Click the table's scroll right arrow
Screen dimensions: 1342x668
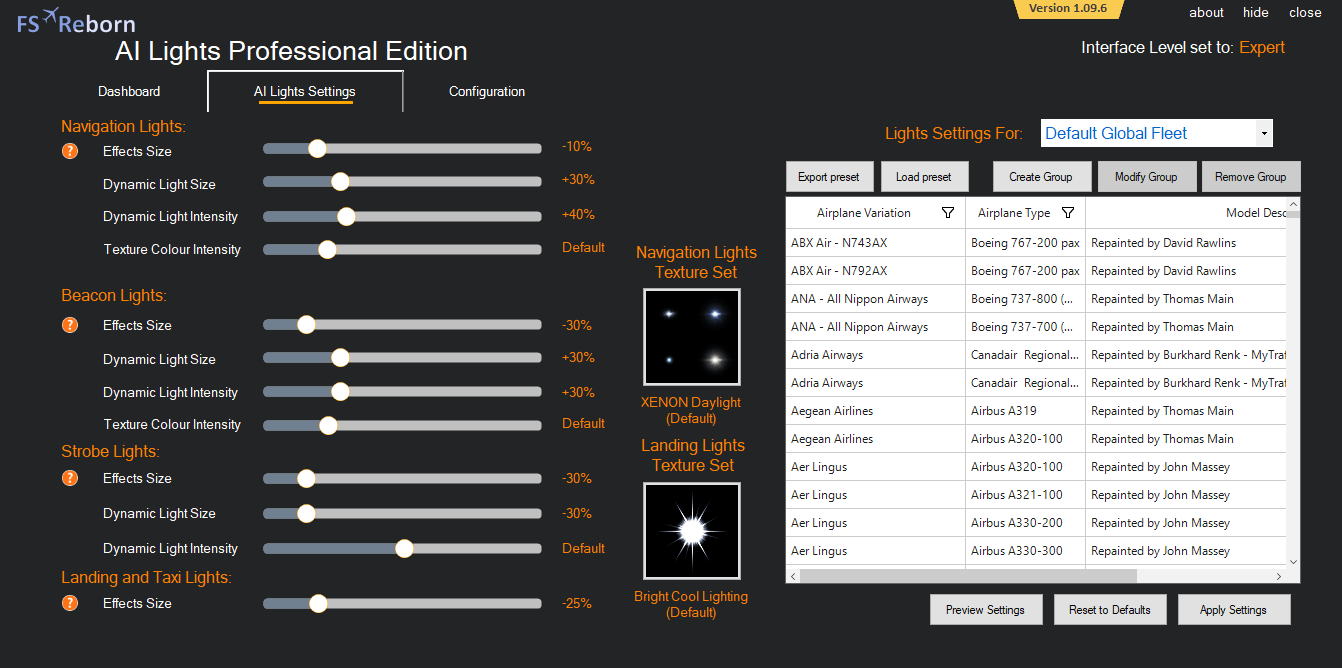pos(1278,576)
